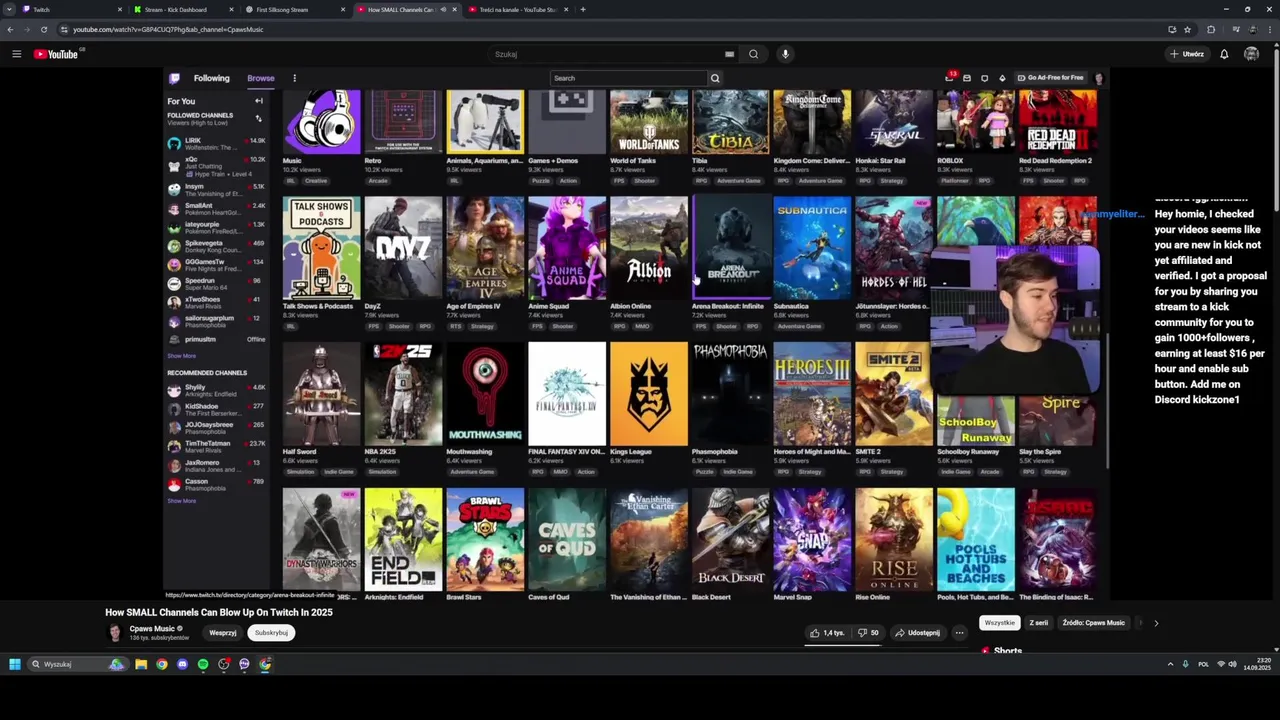This screenshot has width=1280, height=720.
Task: Click the Cpaws Music channel avatar
Action: coord(115,633)
